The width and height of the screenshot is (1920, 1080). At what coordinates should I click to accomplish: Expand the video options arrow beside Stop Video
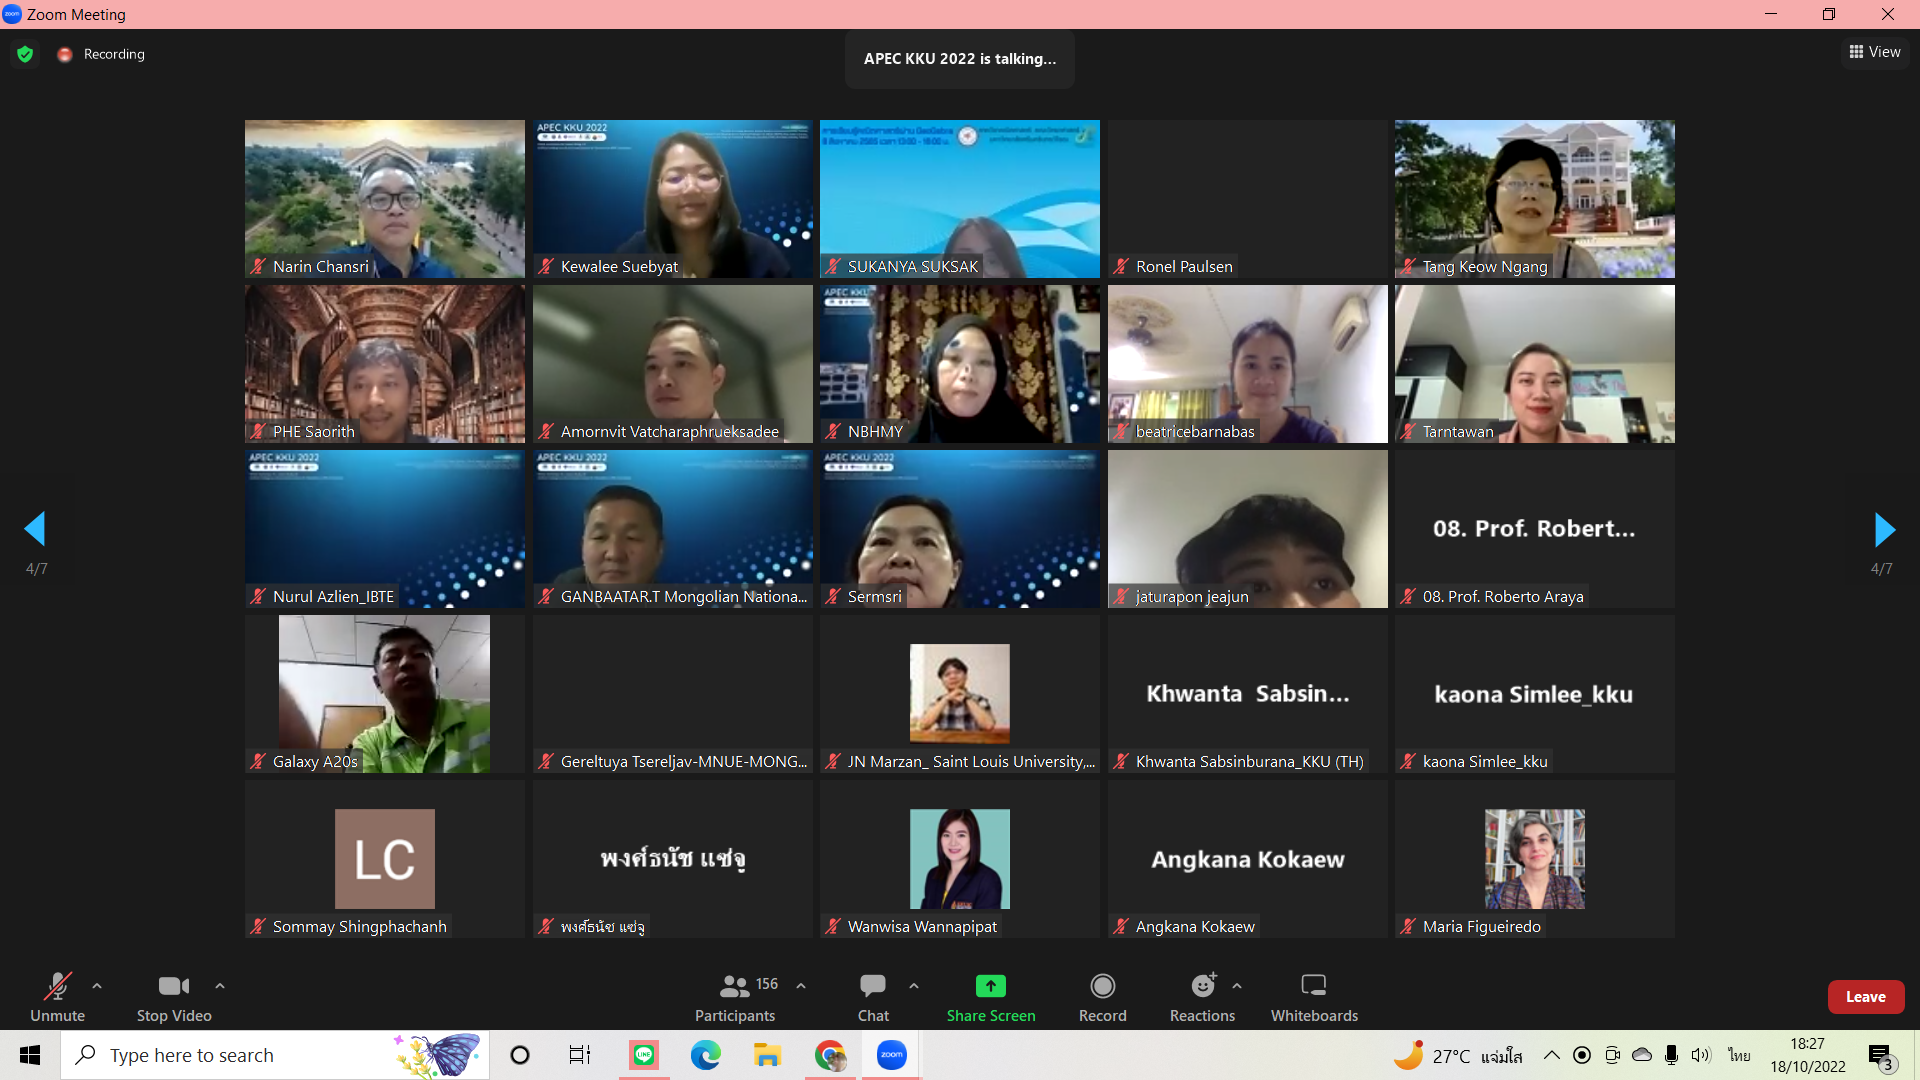220,986
